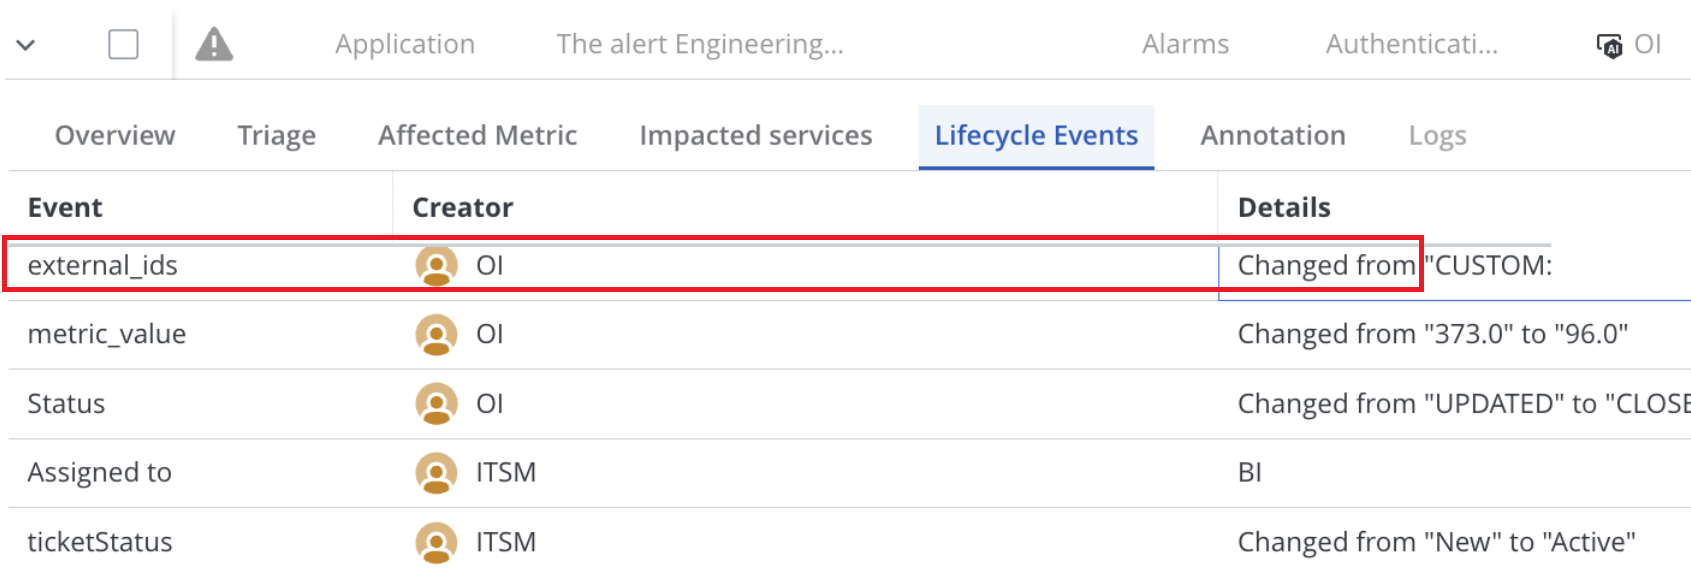Click the AI source icon beside OI

pyautogui.click(x=1609, y=45)
